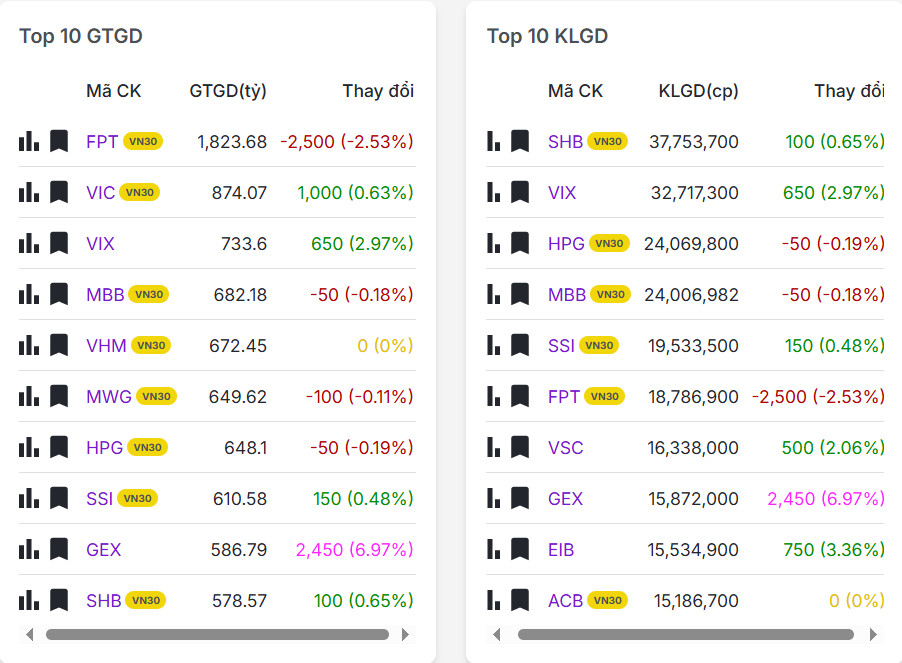Bookmark VIC stock in Top 10 GTGD
The image size is (902, 663).
59,192
